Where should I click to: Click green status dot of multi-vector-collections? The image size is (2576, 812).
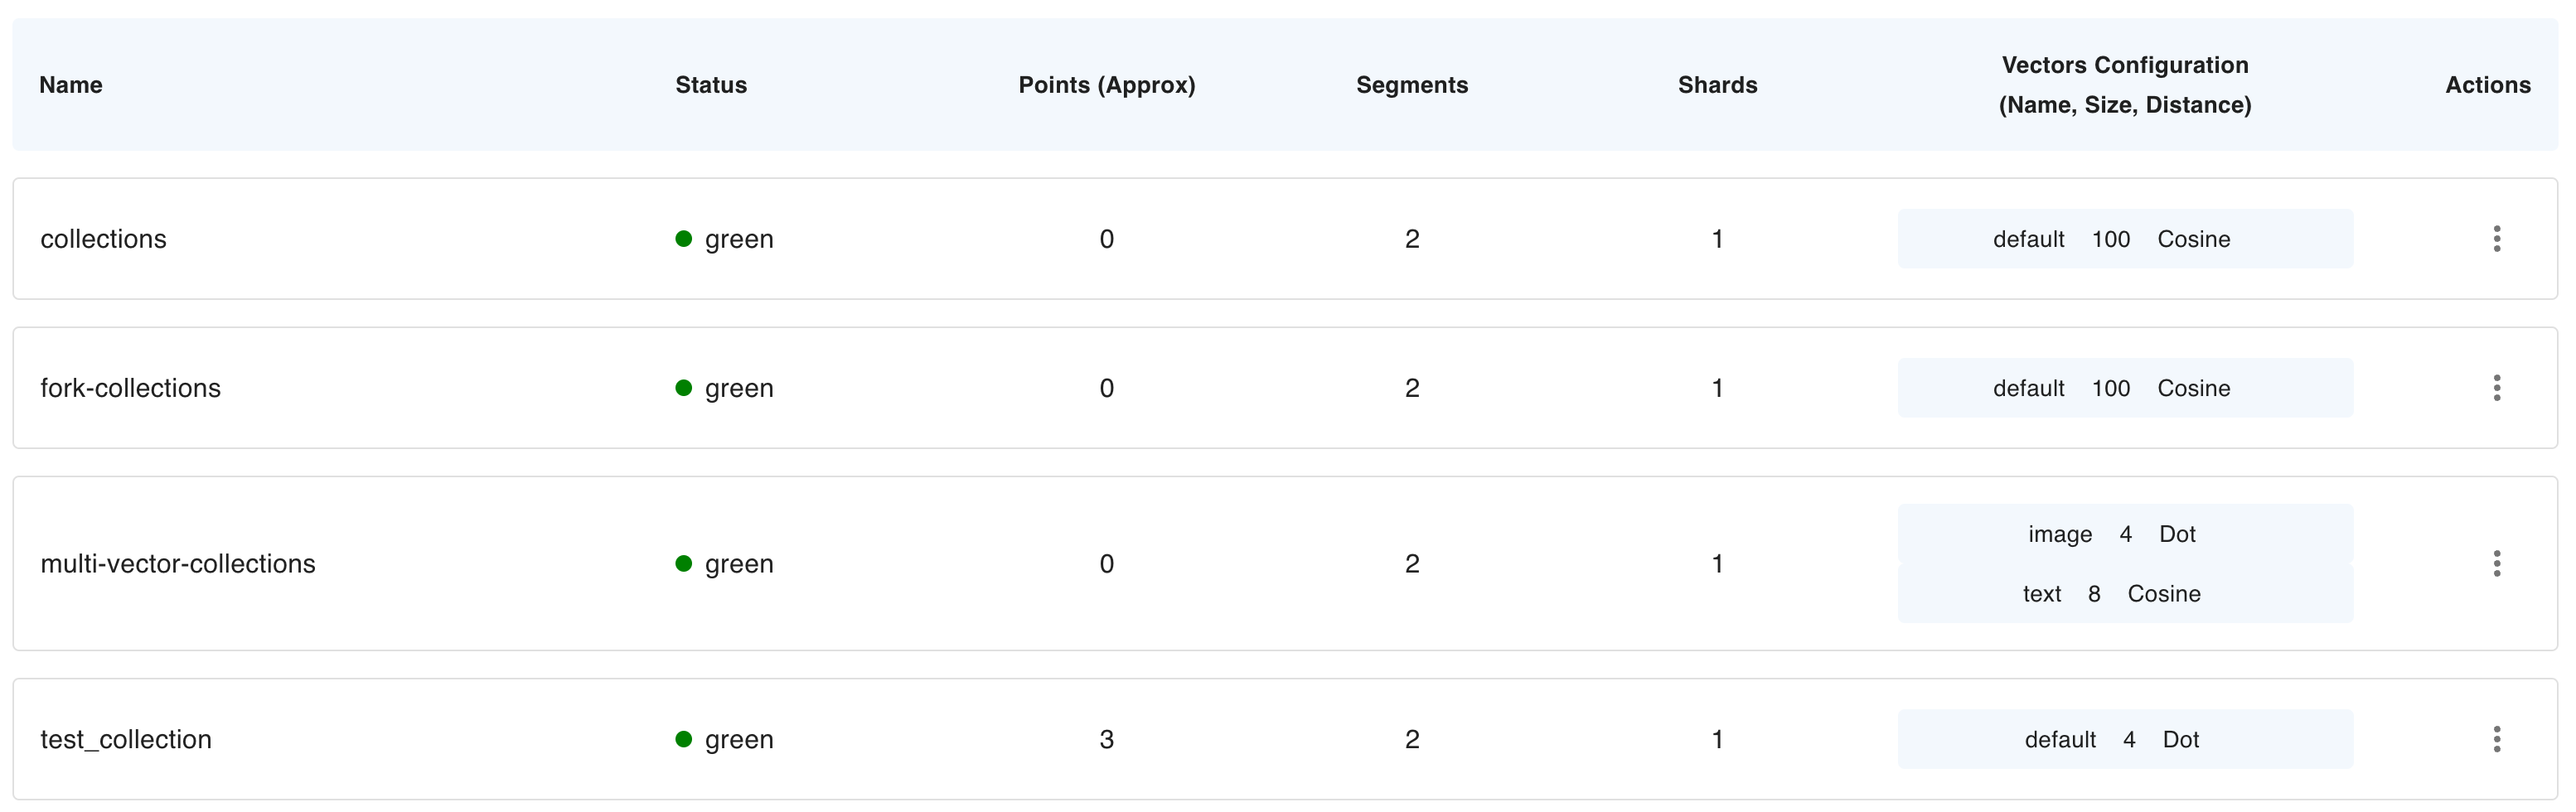684,564
